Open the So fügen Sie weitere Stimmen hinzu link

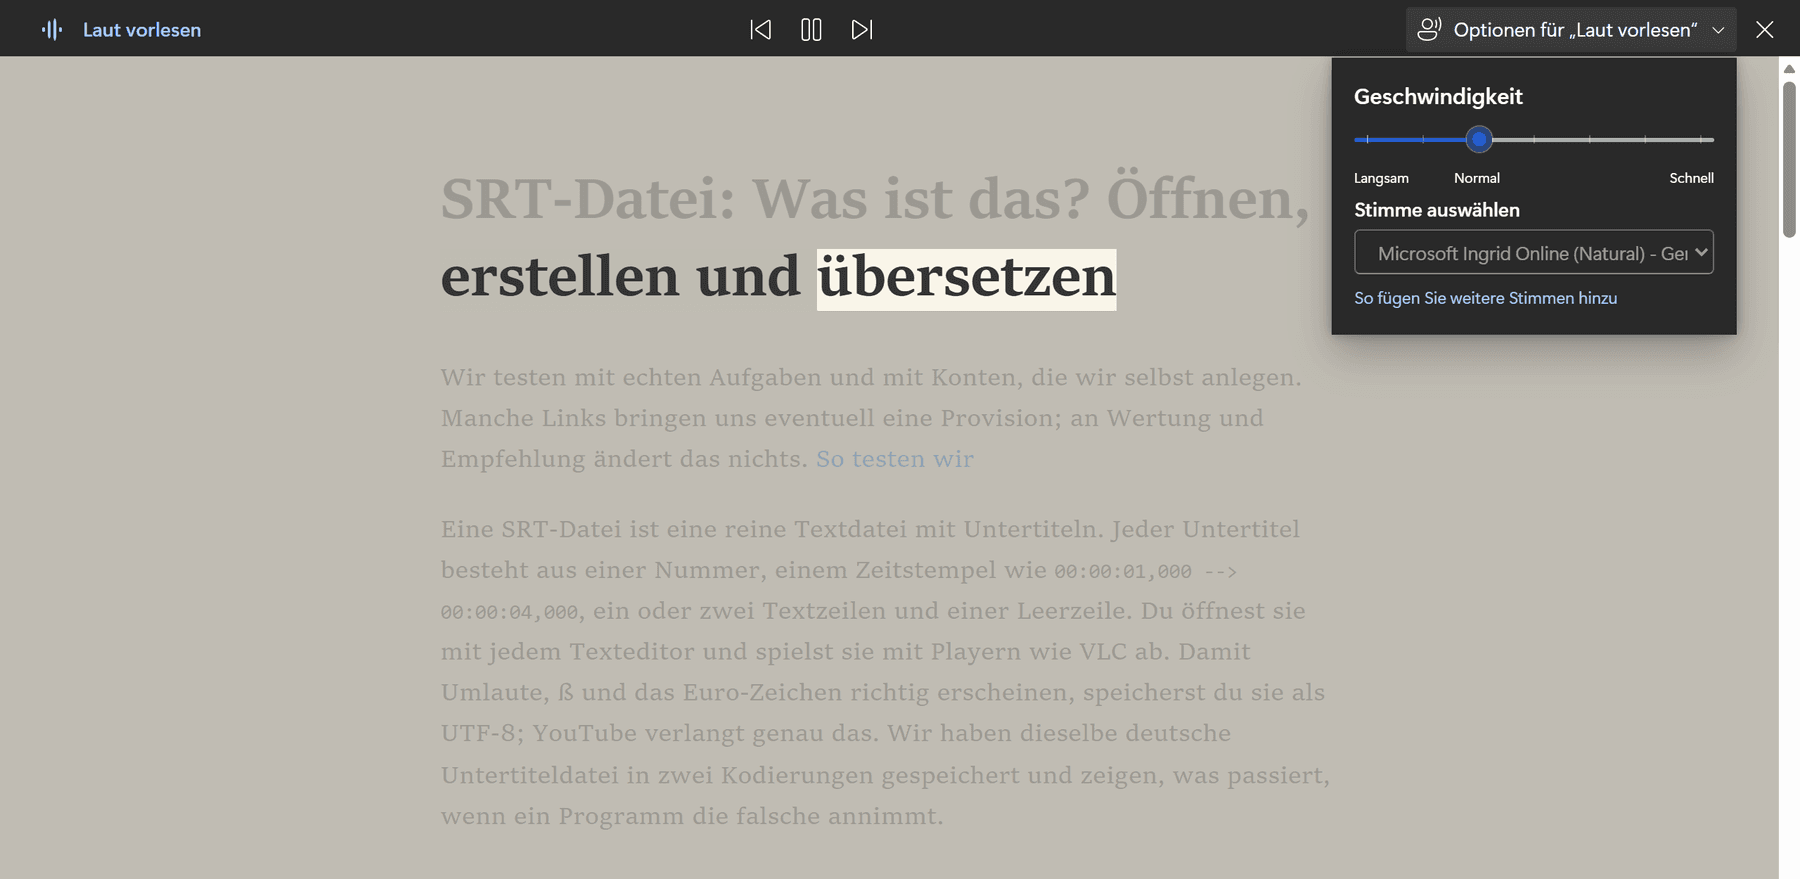click(x=1485, y=298)
